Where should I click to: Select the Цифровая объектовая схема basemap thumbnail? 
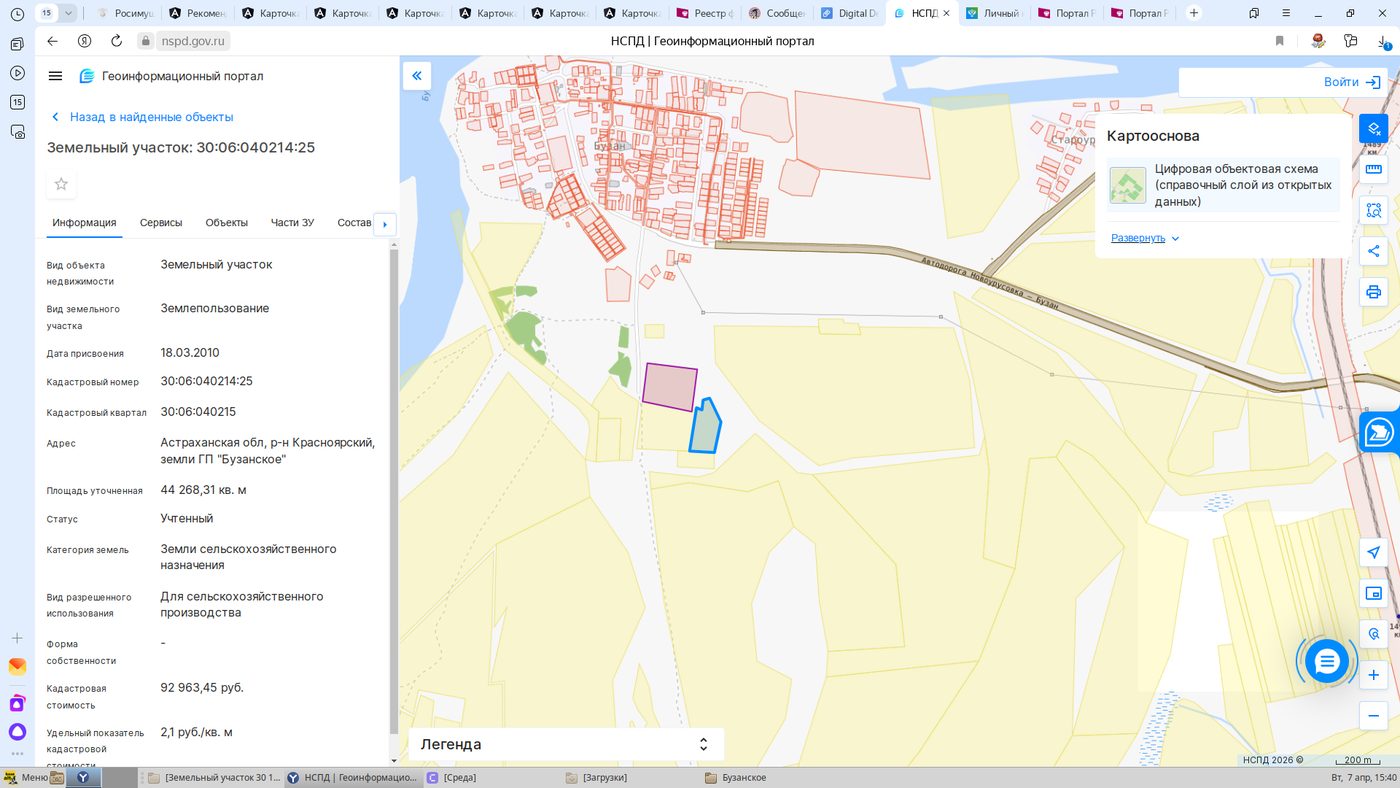coord(1128,185)
